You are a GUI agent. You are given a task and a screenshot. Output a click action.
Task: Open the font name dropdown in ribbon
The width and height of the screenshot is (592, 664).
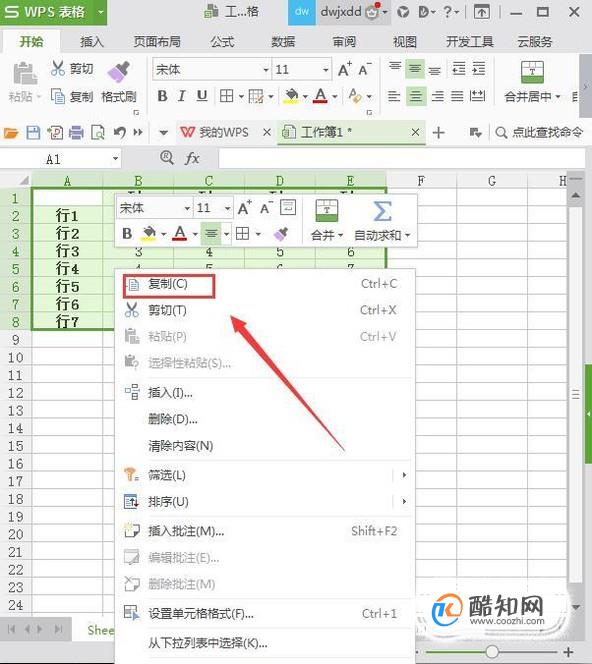click(266, 69)
